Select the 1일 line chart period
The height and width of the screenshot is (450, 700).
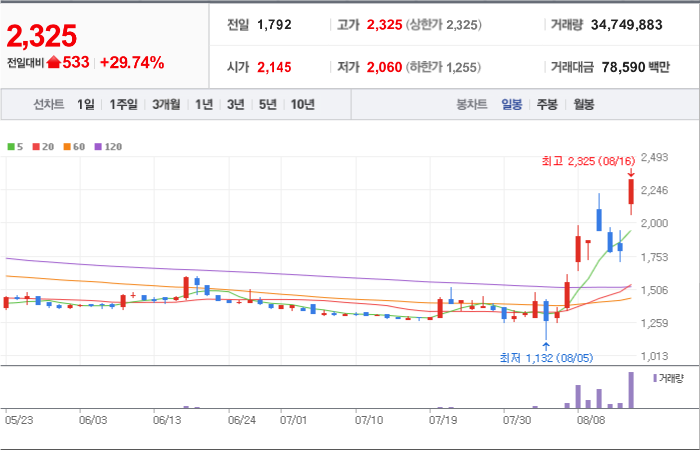(86, 105)
